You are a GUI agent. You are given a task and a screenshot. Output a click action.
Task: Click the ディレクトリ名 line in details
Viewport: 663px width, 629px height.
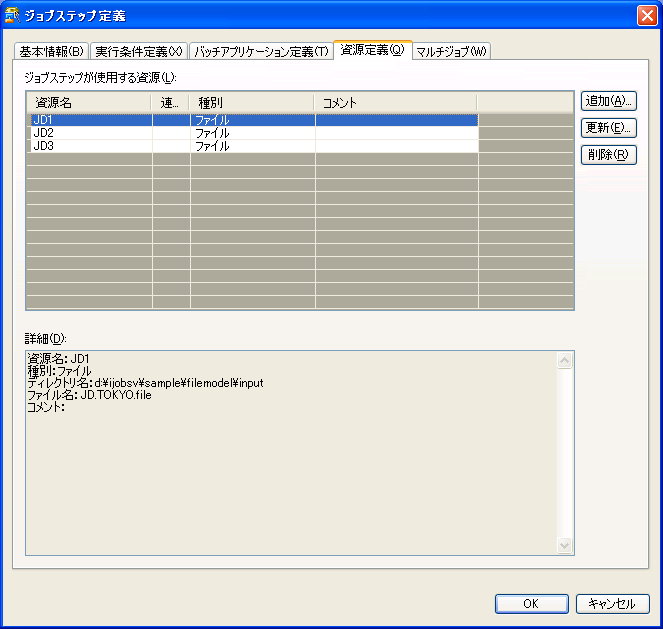145,383
